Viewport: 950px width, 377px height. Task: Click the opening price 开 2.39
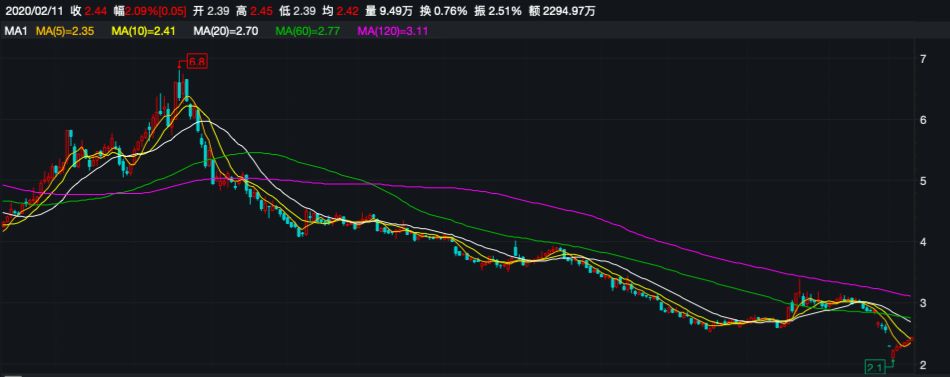210,11
